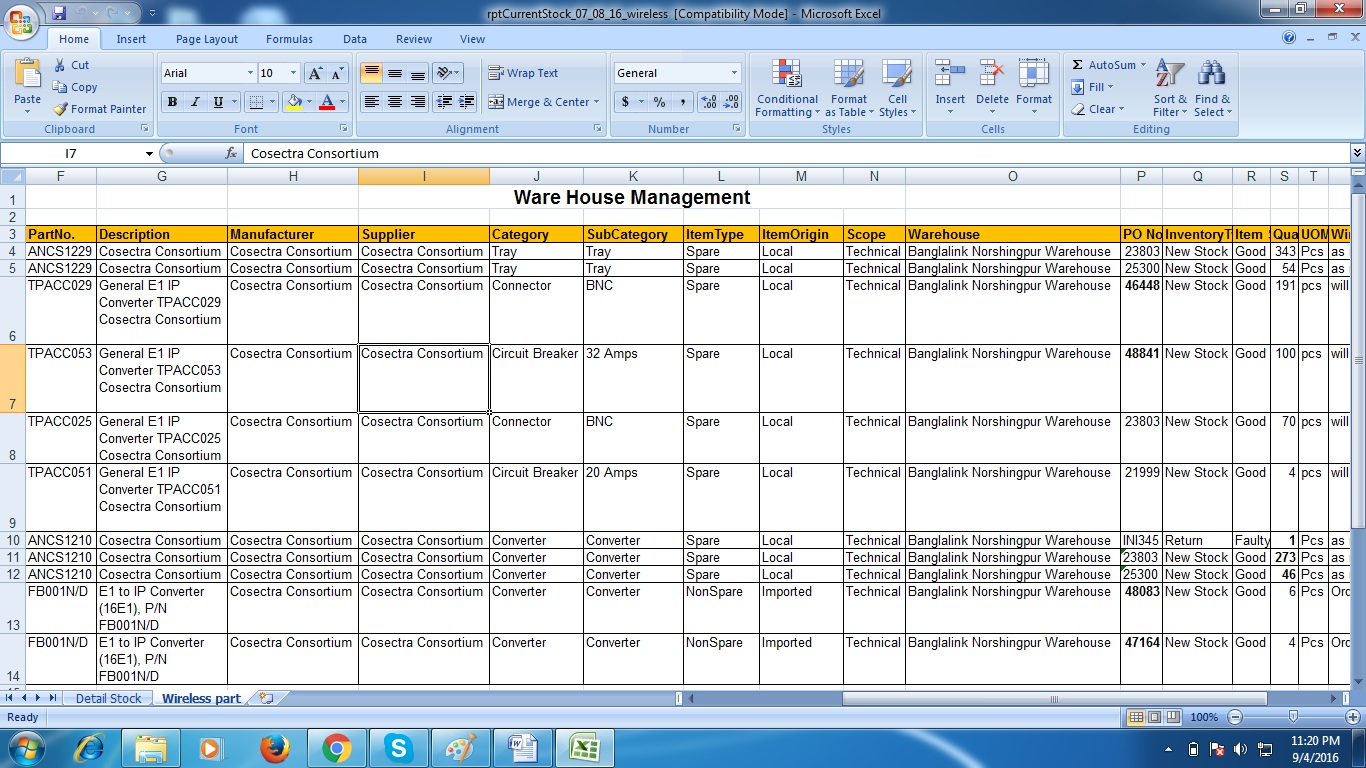Cut the selected cell
Image resolution: width=1366 pixels, height=768 pixels.
[72, 65]
